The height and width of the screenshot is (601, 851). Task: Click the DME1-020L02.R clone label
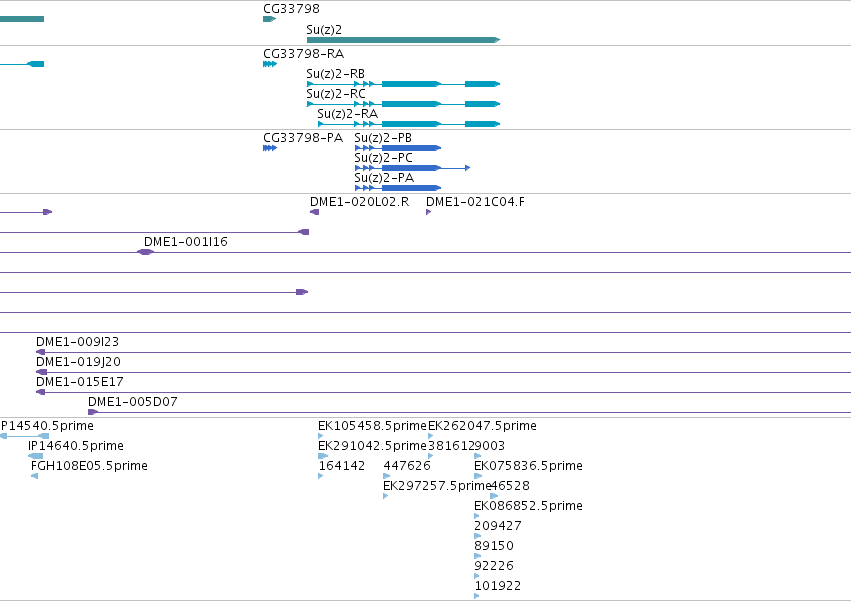pyautogui.click(x=359, y=202)
